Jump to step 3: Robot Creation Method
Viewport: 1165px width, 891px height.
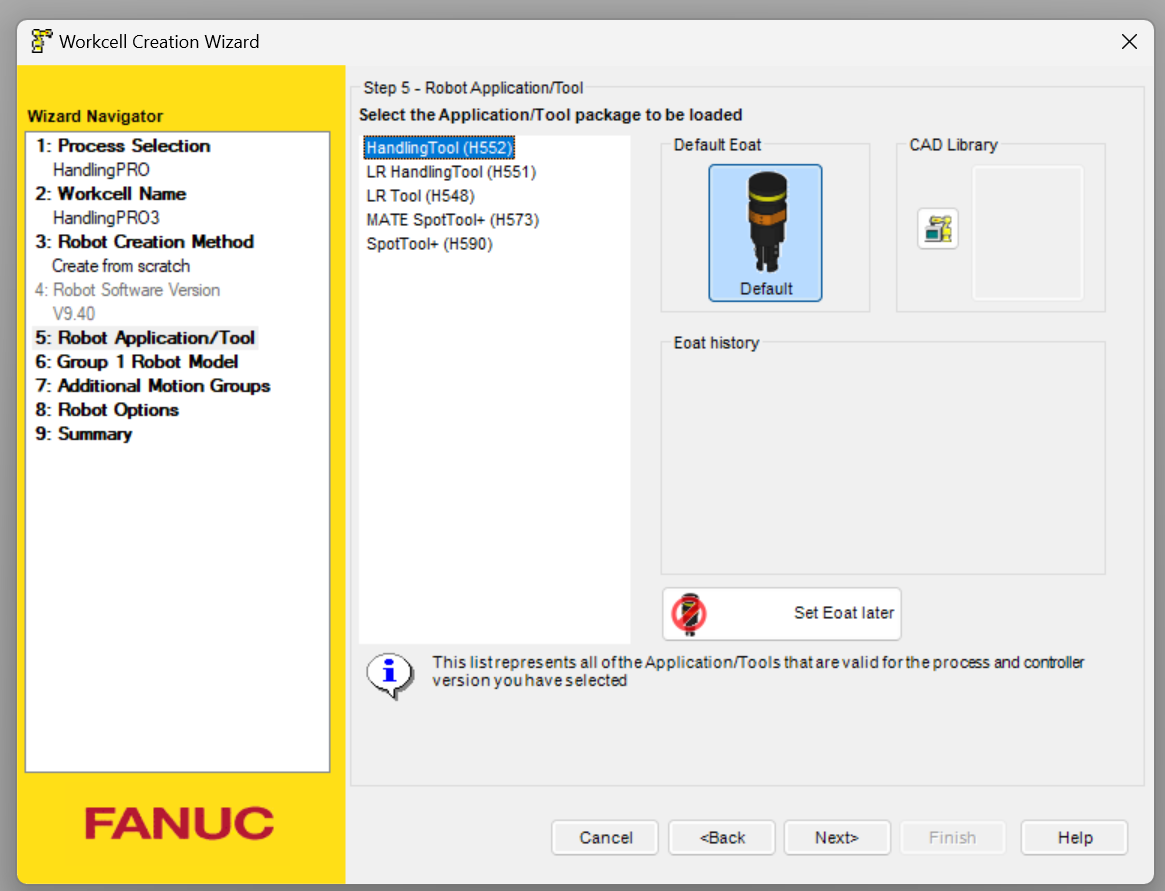[145, 242]
